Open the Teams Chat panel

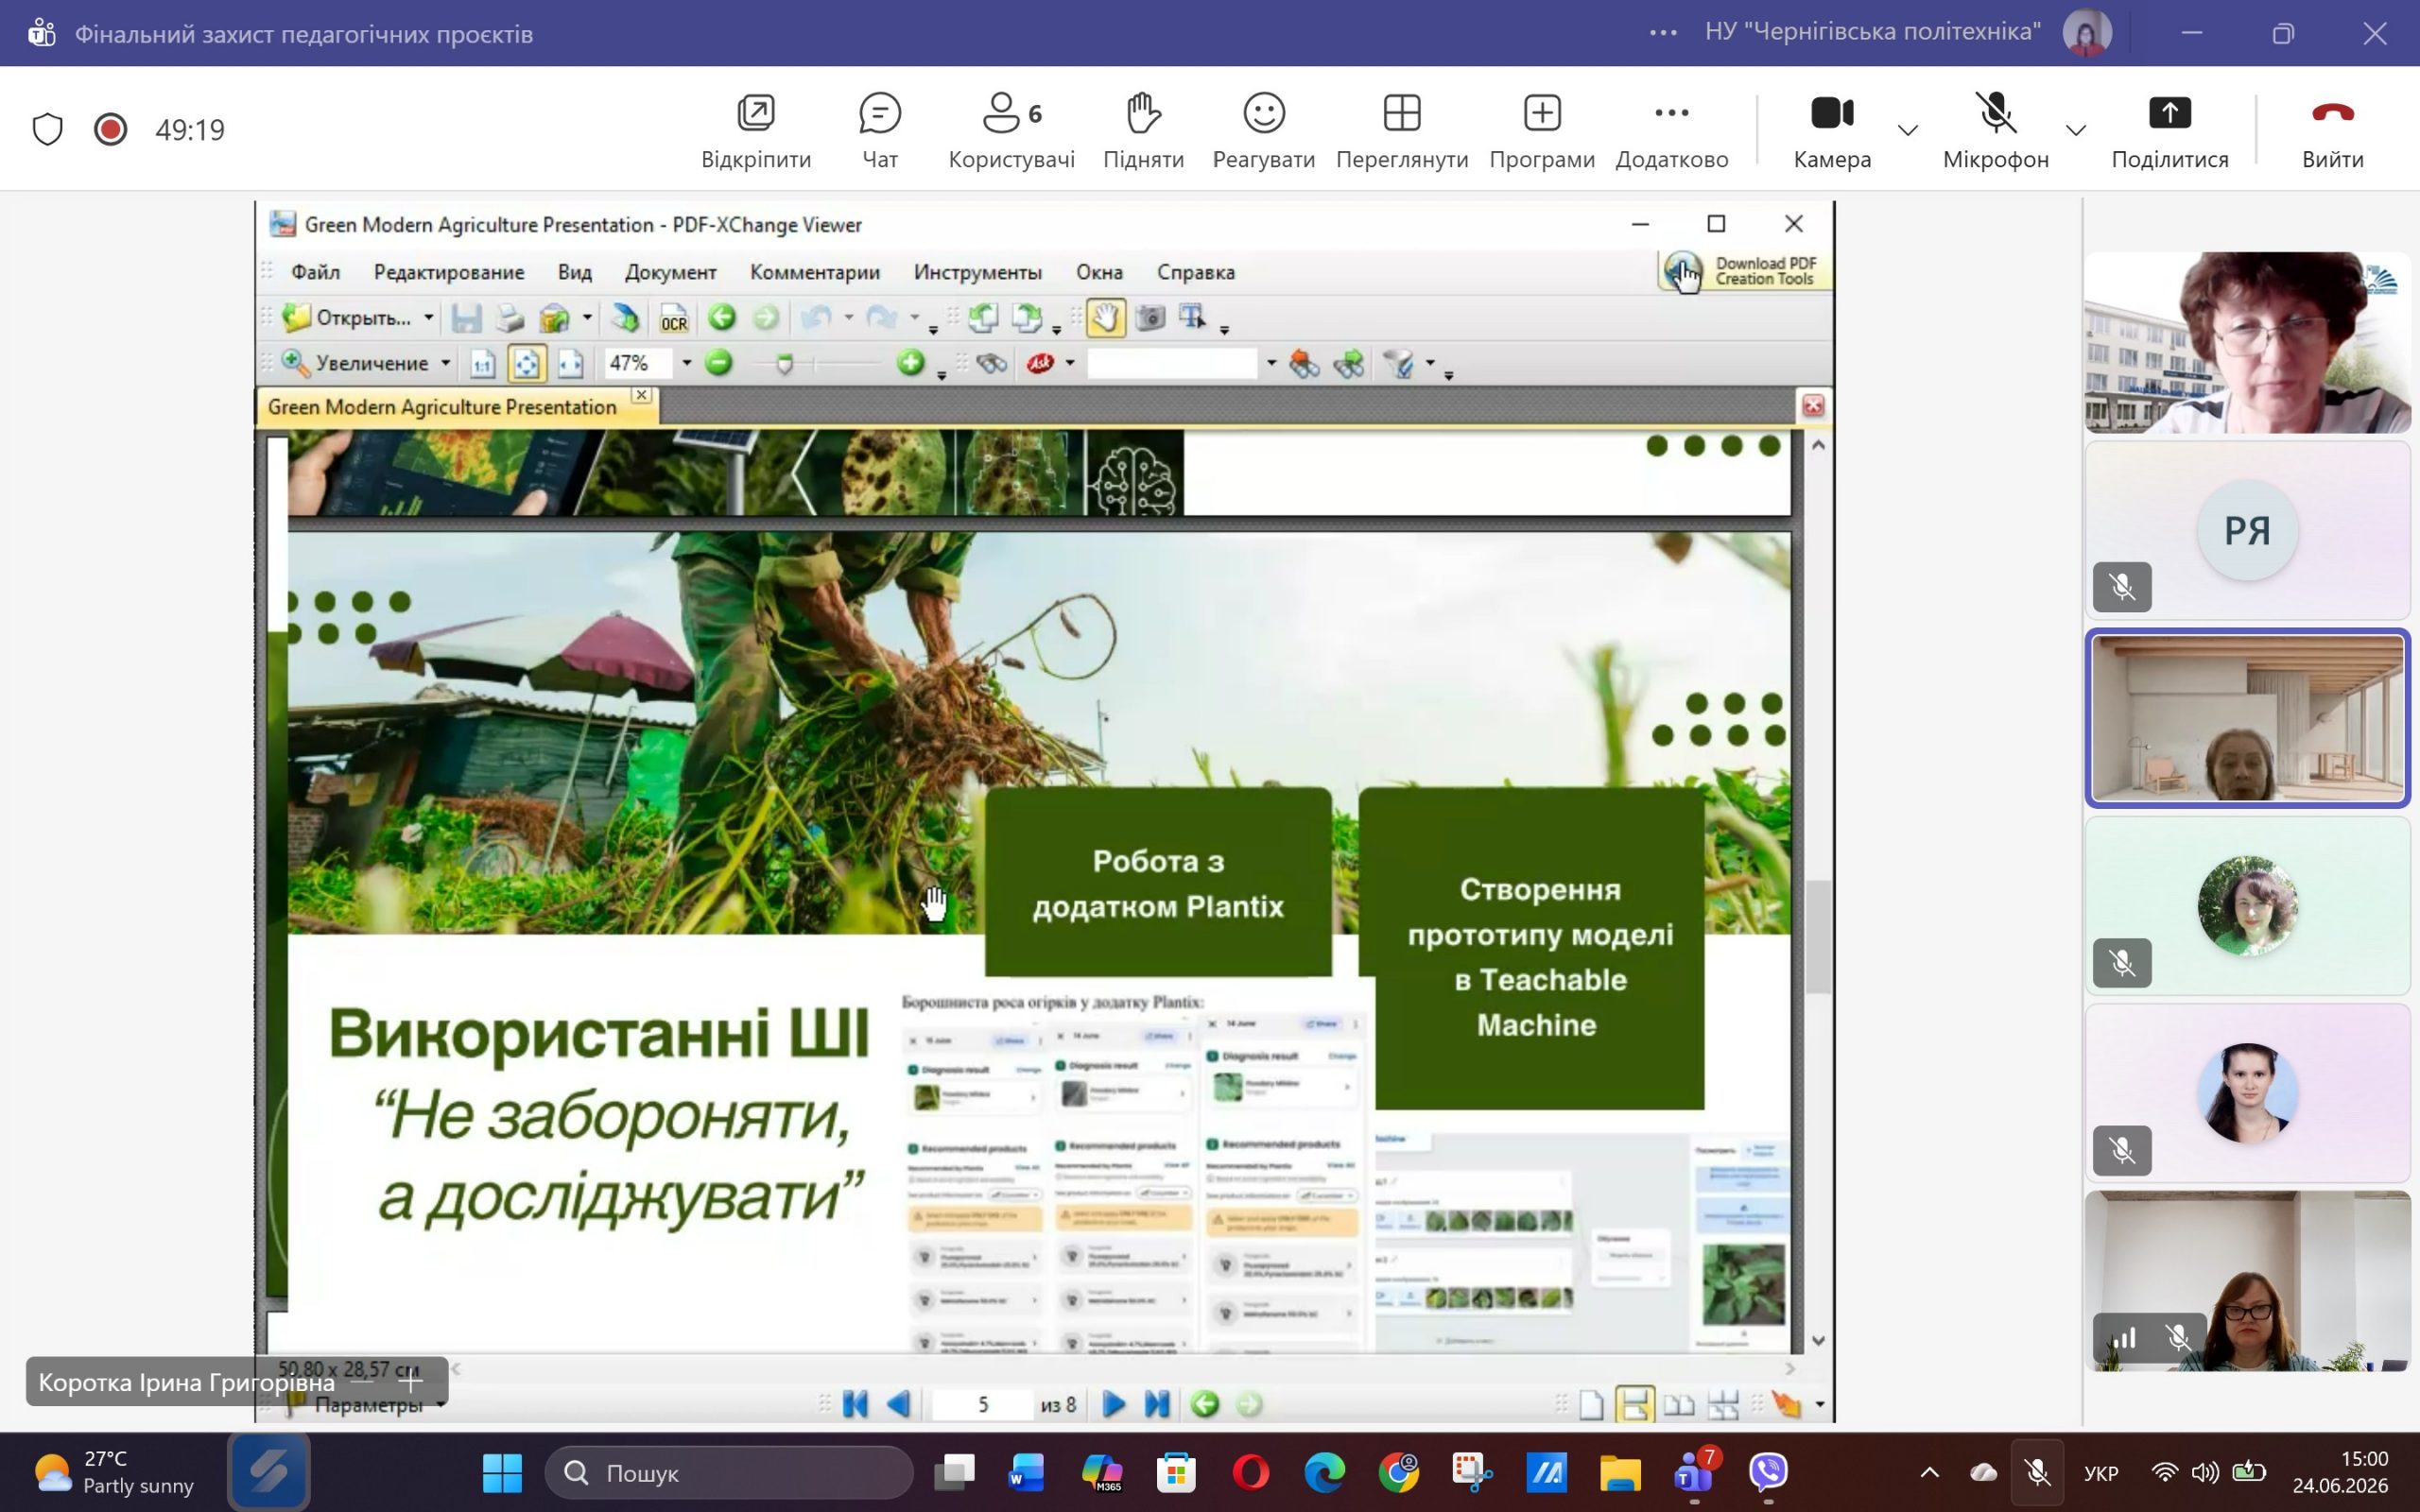point(880,131)
